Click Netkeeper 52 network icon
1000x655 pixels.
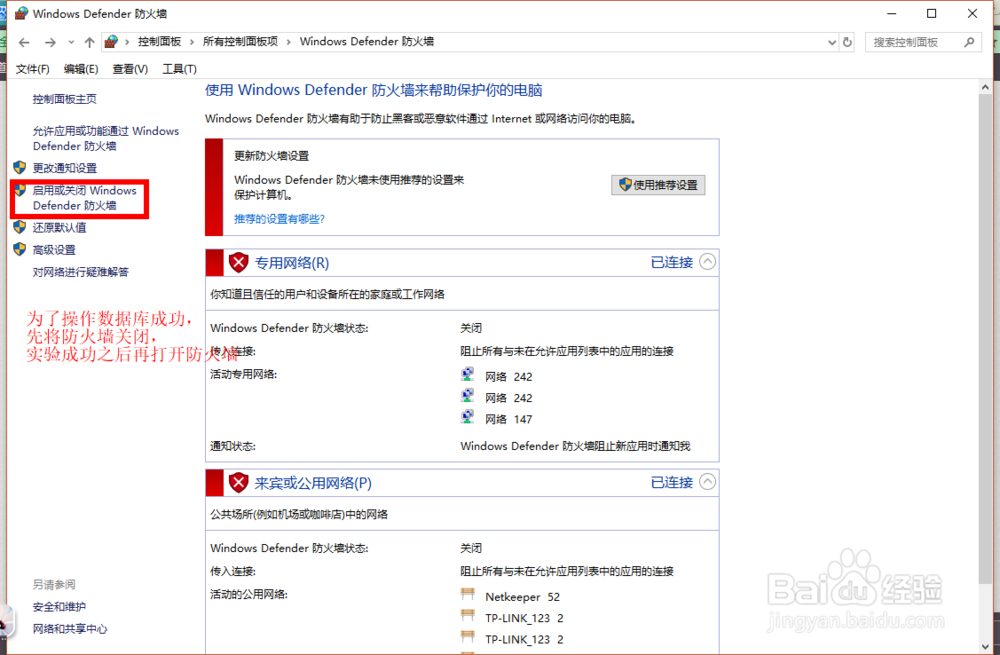467,594
